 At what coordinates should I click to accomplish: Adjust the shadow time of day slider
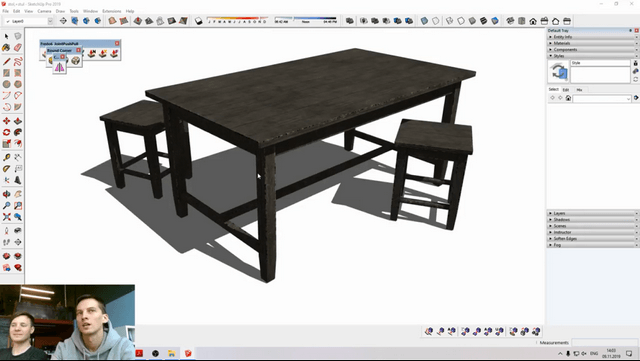coord(306,20)
